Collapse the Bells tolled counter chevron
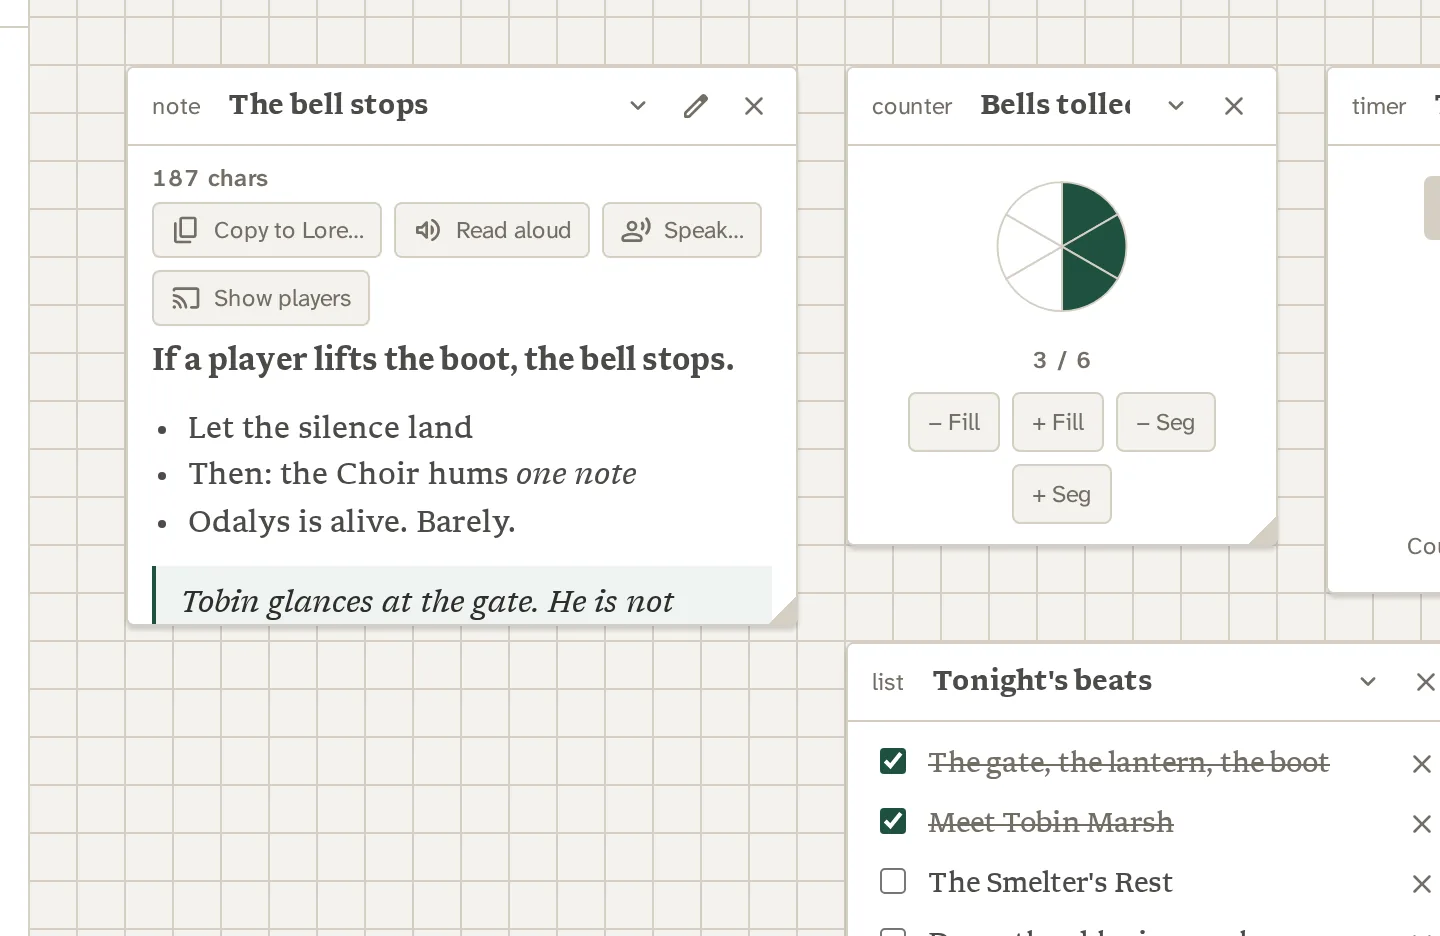The height and width of the screenshot is (936, 1440). (x=1176, y=106)
